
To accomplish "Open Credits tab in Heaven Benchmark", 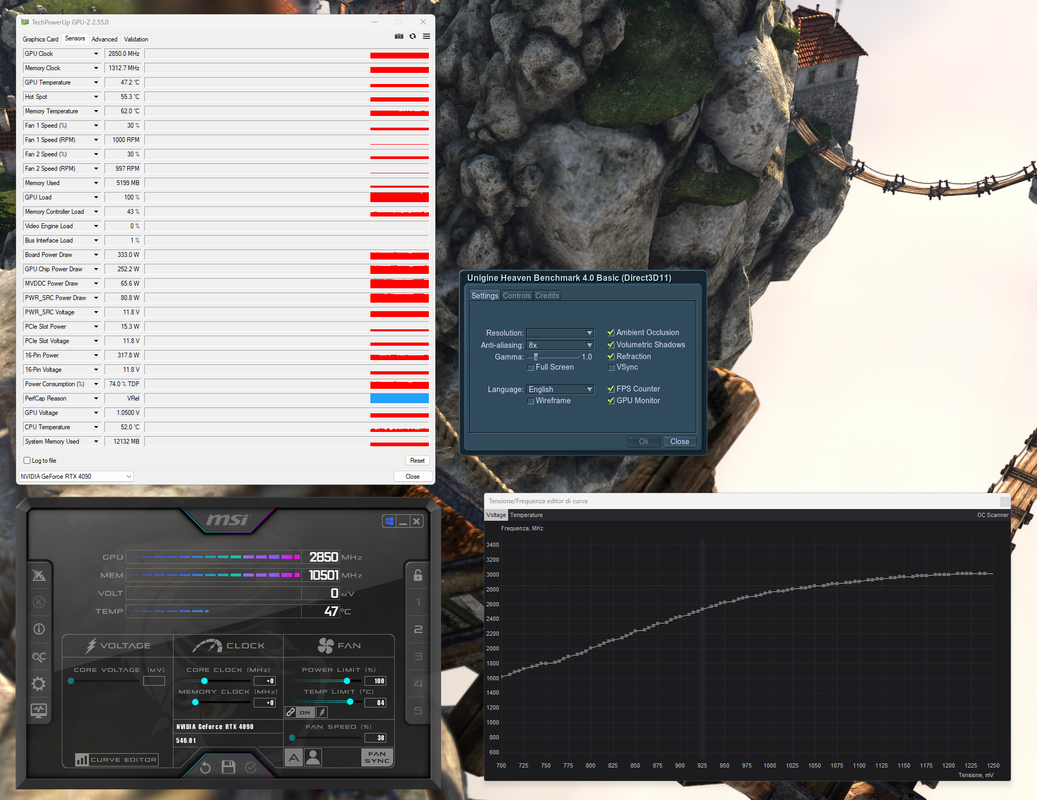I will (x=547, y=296).
